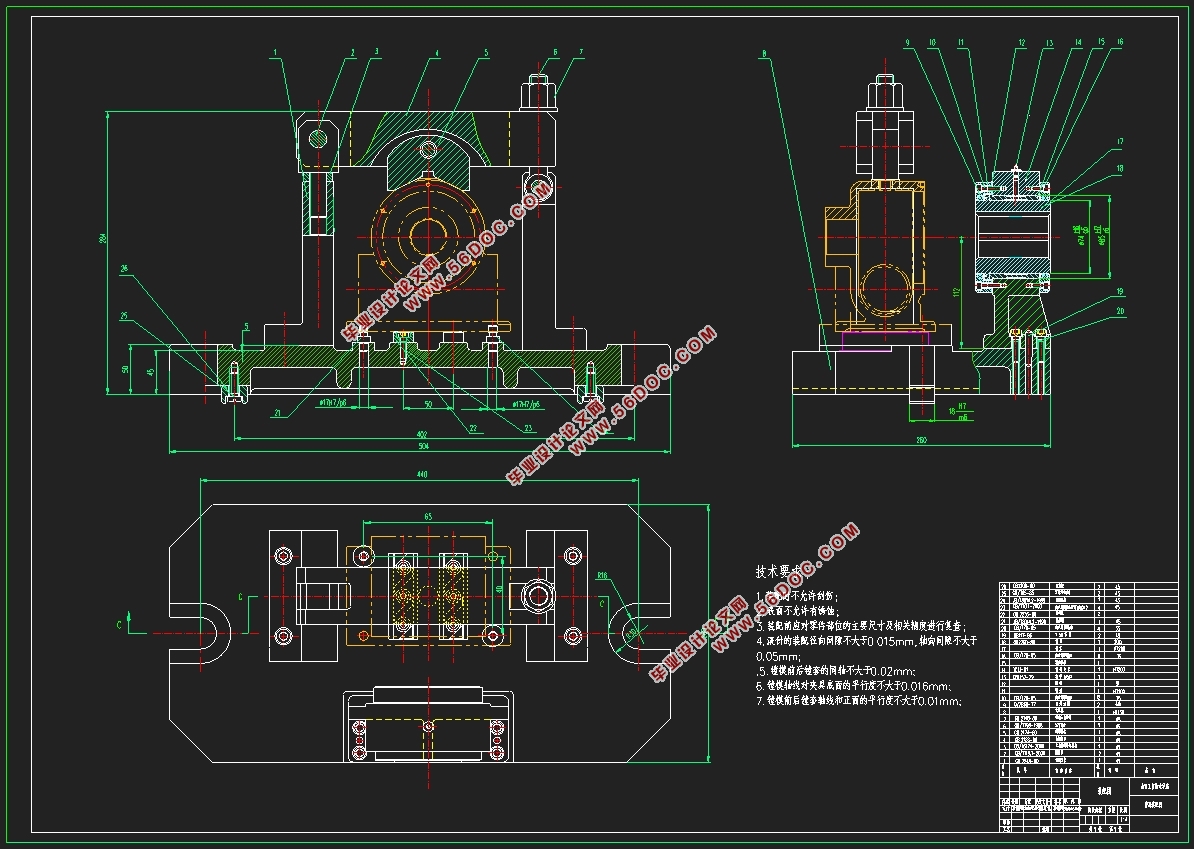
Task: Click part callout number 6
Action: click(556, 53)
